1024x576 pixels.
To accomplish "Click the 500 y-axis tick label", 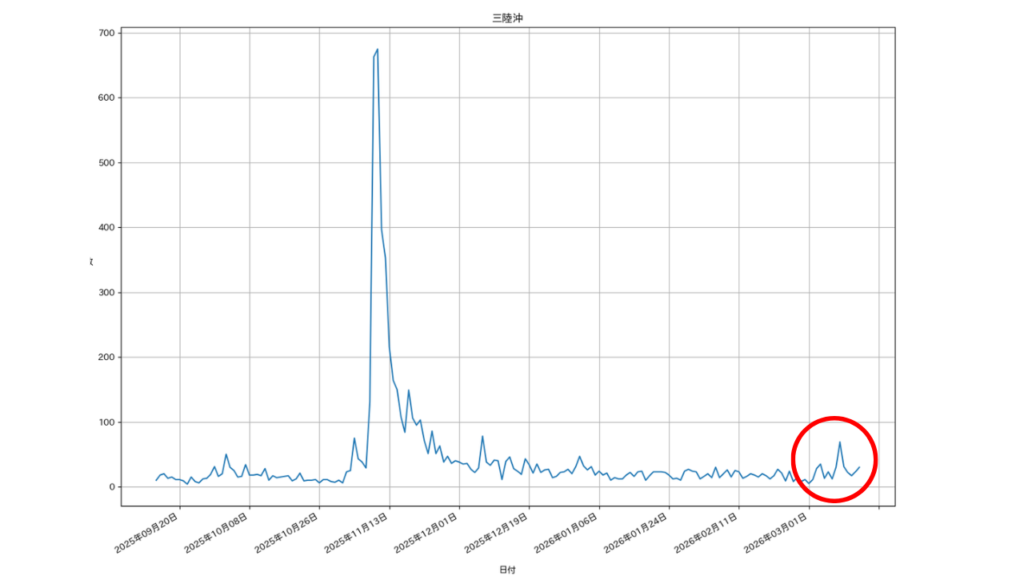I will pos(106,163).
